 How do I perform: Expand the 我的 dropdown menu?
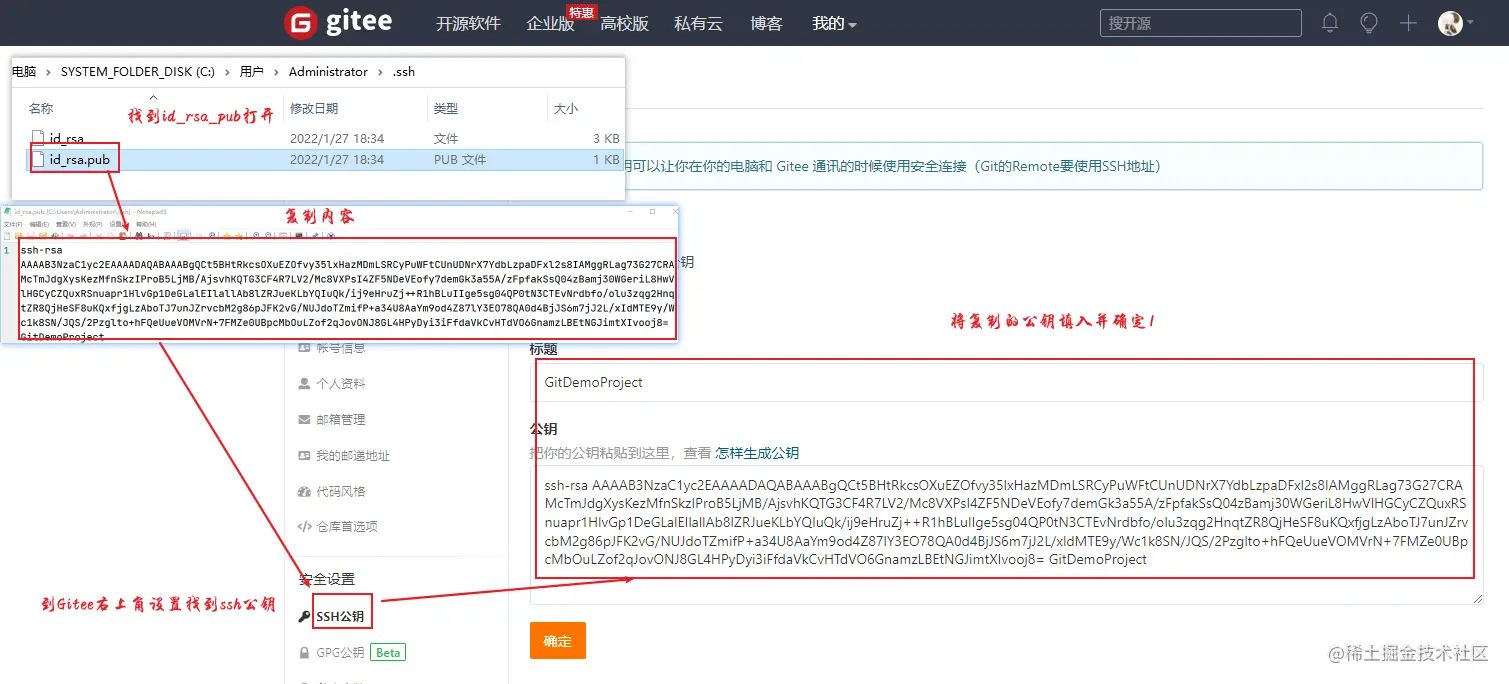click(834, 23)
